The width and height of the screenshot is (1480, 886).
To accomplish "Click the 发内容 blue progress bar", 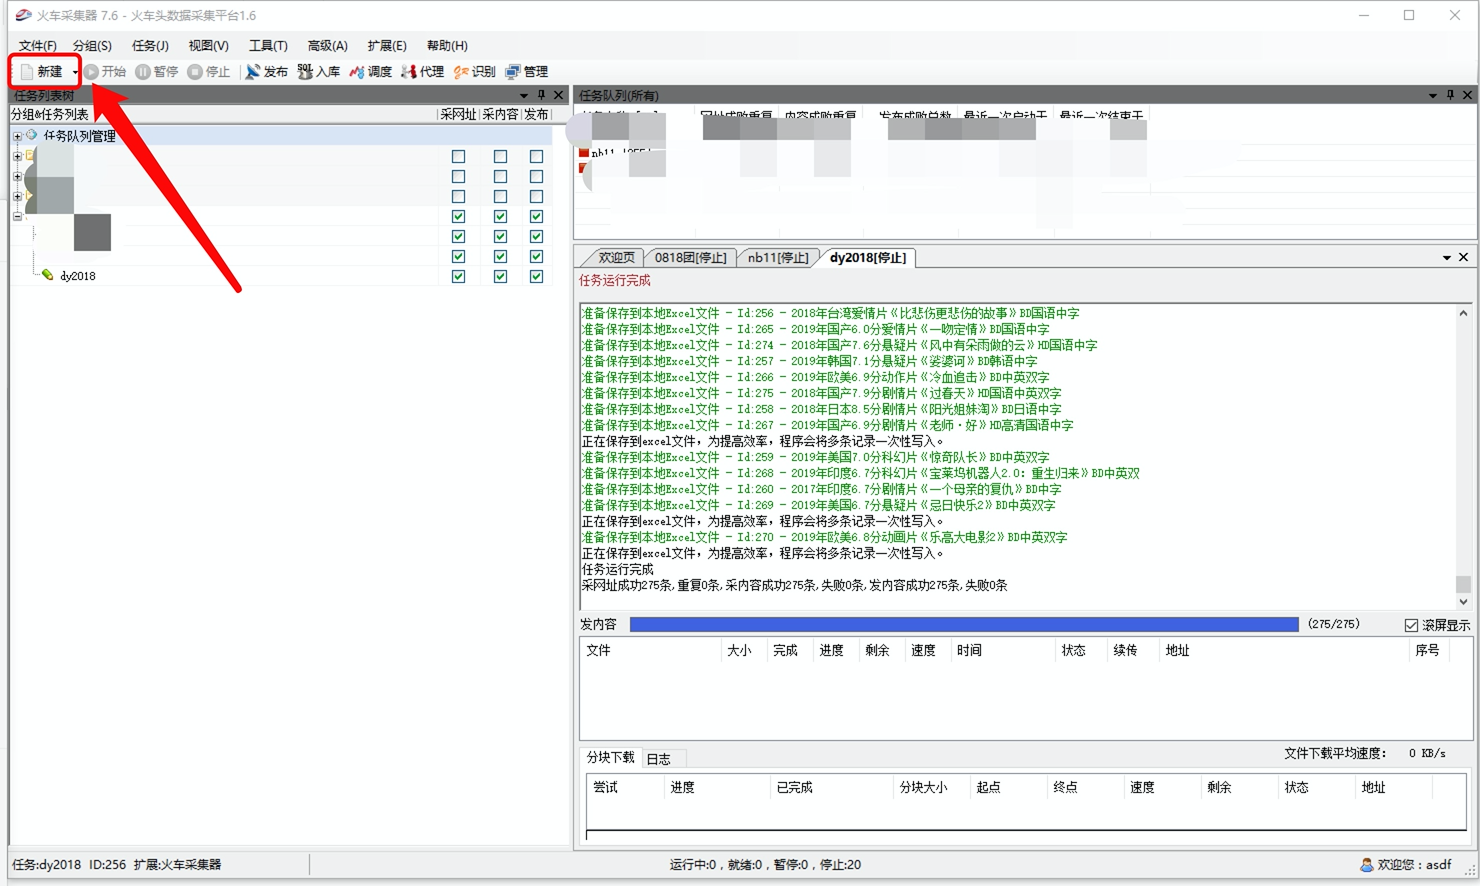I will pos(964,624).
